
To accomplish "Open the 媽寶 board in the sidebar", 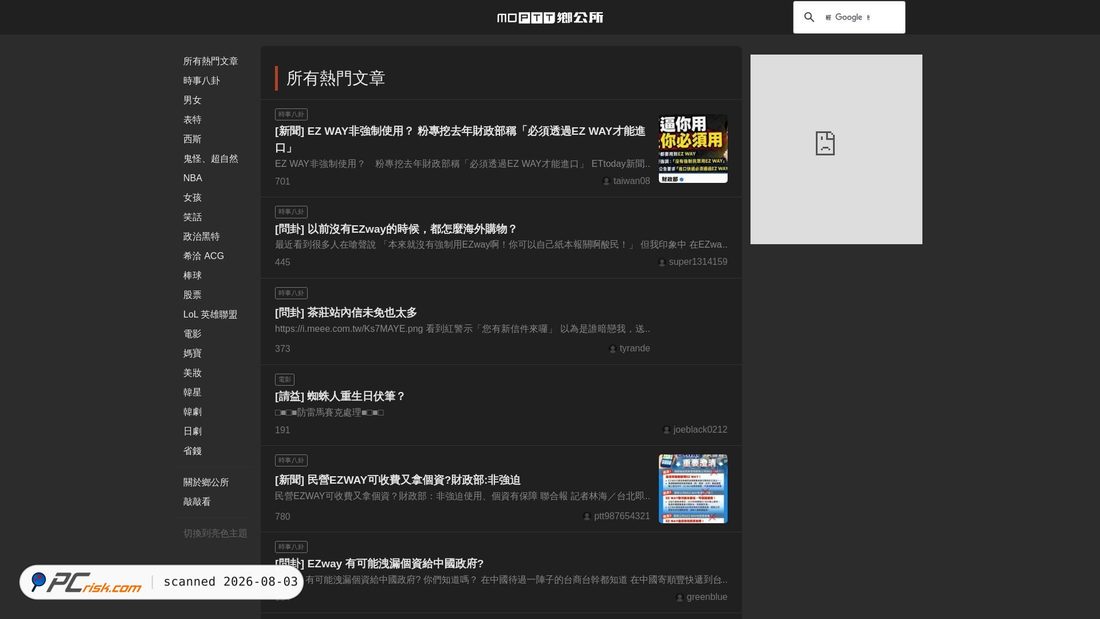I will tap(192, 354).
